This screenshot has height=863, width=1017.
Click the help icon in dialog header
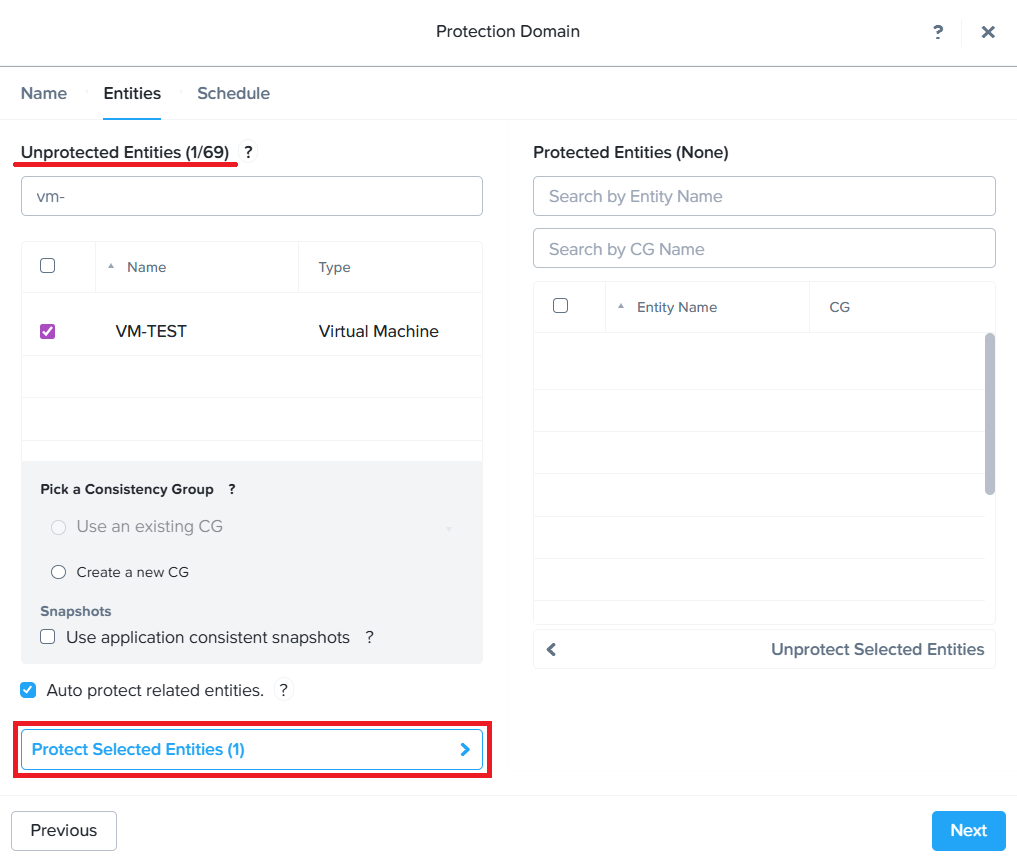[x=938, y=32]
